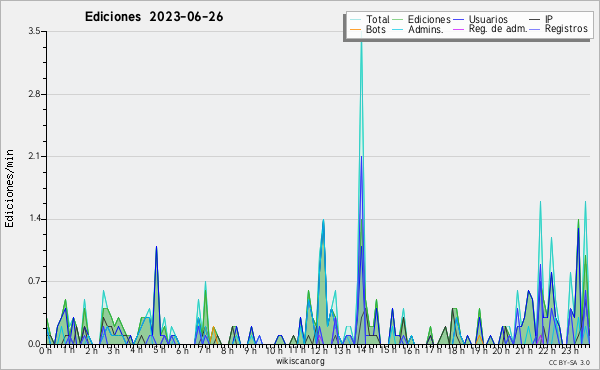
Task: Click the '5 h' x-axis label
Action: pos(159,350)
